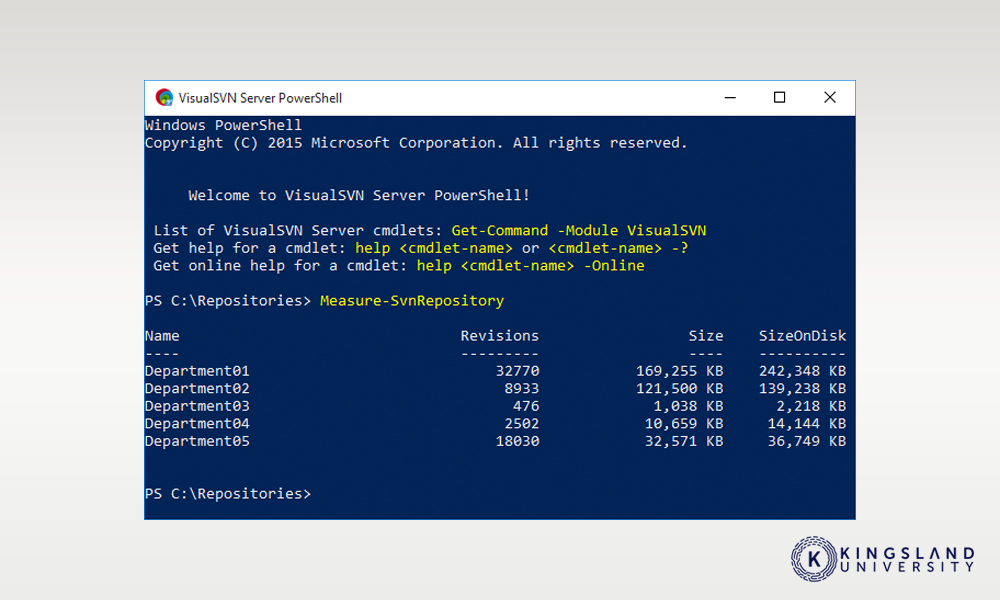Click revisions value '2502'
Viewport: 1000px width, 600px height.
(x=522, y=423)
